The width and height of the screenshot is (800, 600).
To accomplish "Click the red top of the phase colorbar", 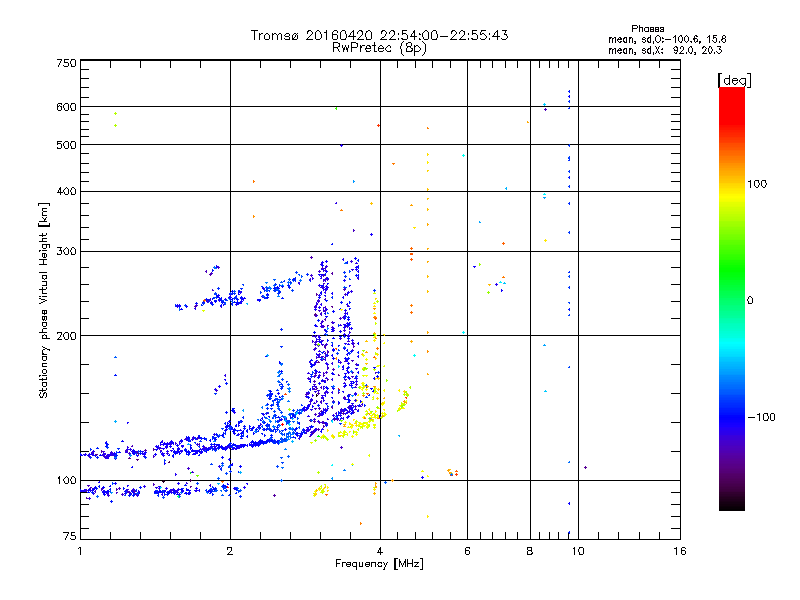I will pyautogui.click(x=731, y=93).
